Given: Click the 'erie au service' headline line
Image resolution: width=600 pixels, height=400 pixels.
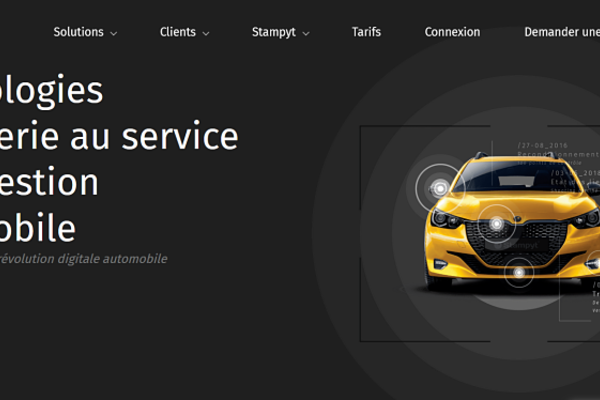Looking at the screenshot, I should 119,137.
